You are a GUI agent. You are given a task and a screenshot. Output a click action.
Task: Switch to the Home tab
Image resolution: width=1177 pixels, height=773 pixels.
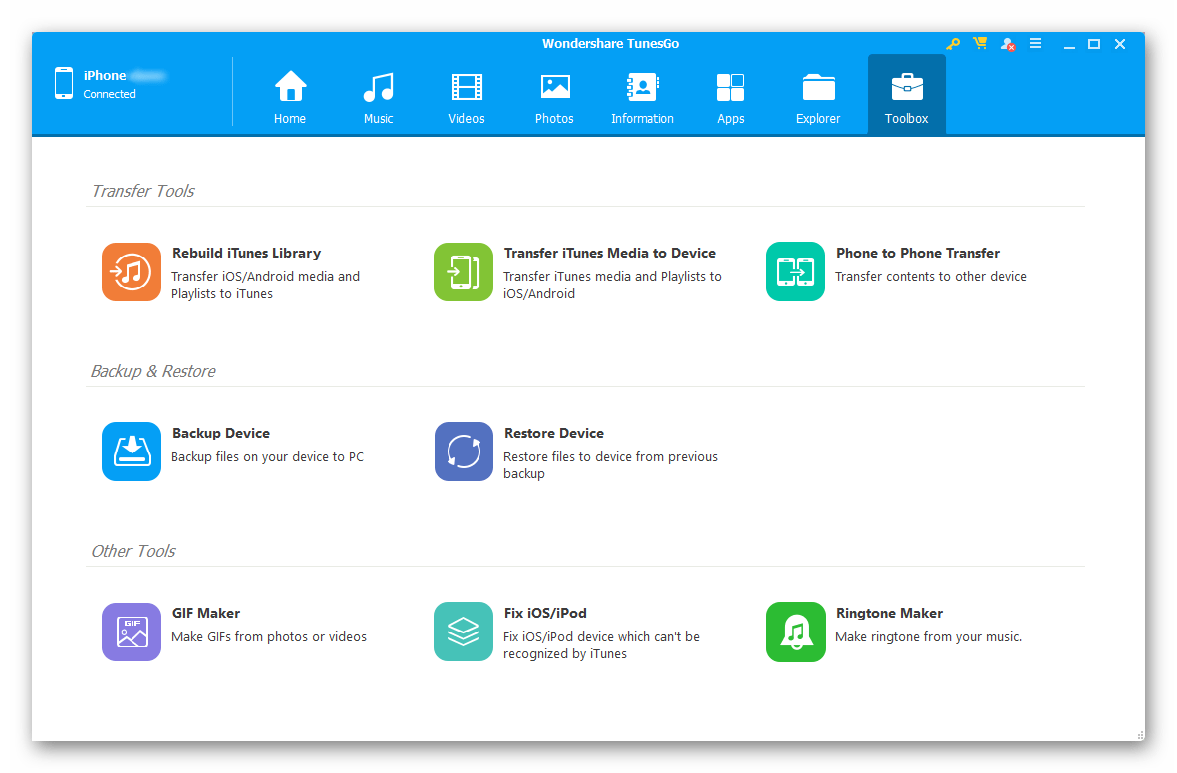[290, 97]
